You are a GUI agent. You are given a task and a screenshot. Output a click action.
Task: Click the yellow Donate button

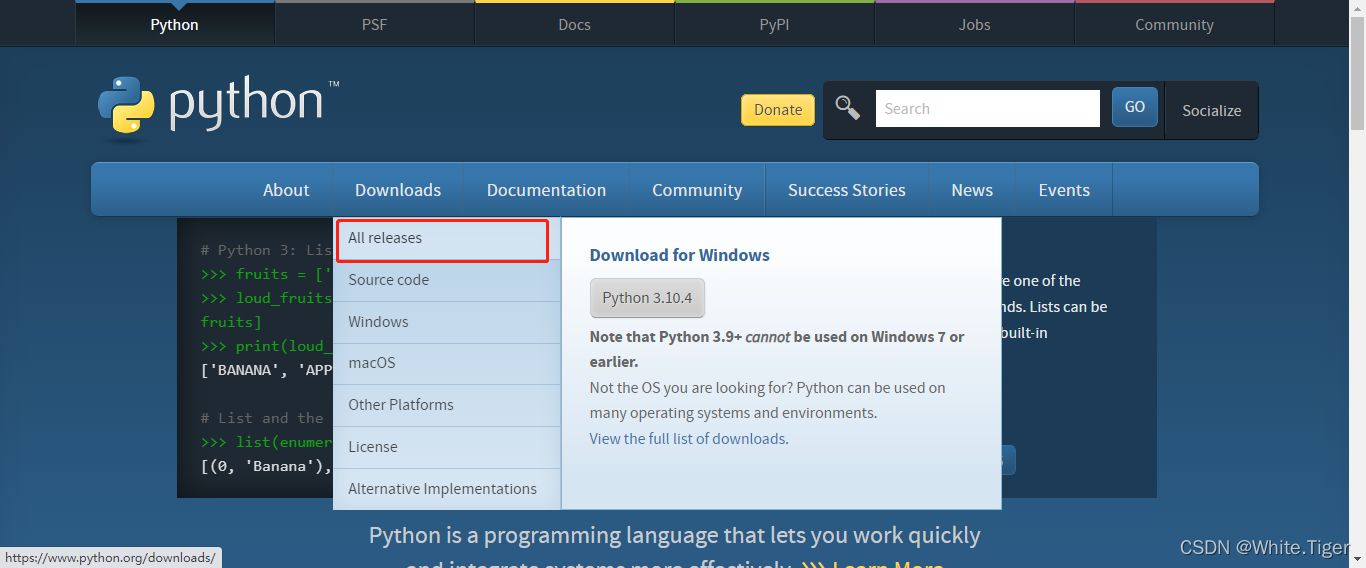click(x=778, y=110)
